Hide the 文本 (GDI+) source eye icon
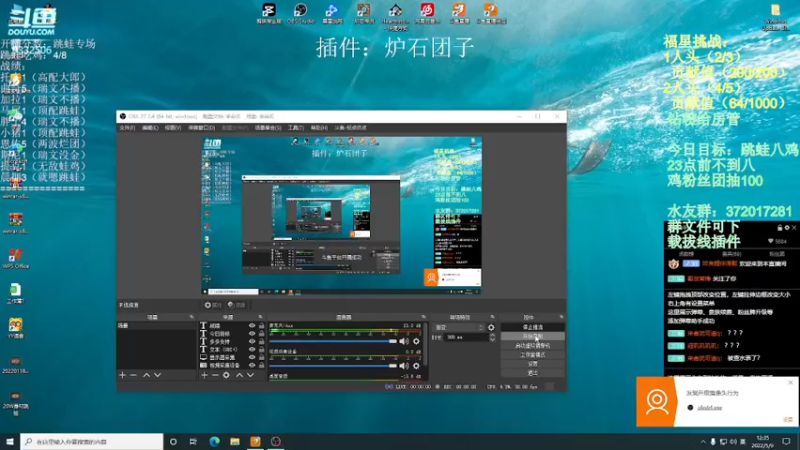Image resolution: width=800 pixels, height=450 pixels. pos(252,349)
